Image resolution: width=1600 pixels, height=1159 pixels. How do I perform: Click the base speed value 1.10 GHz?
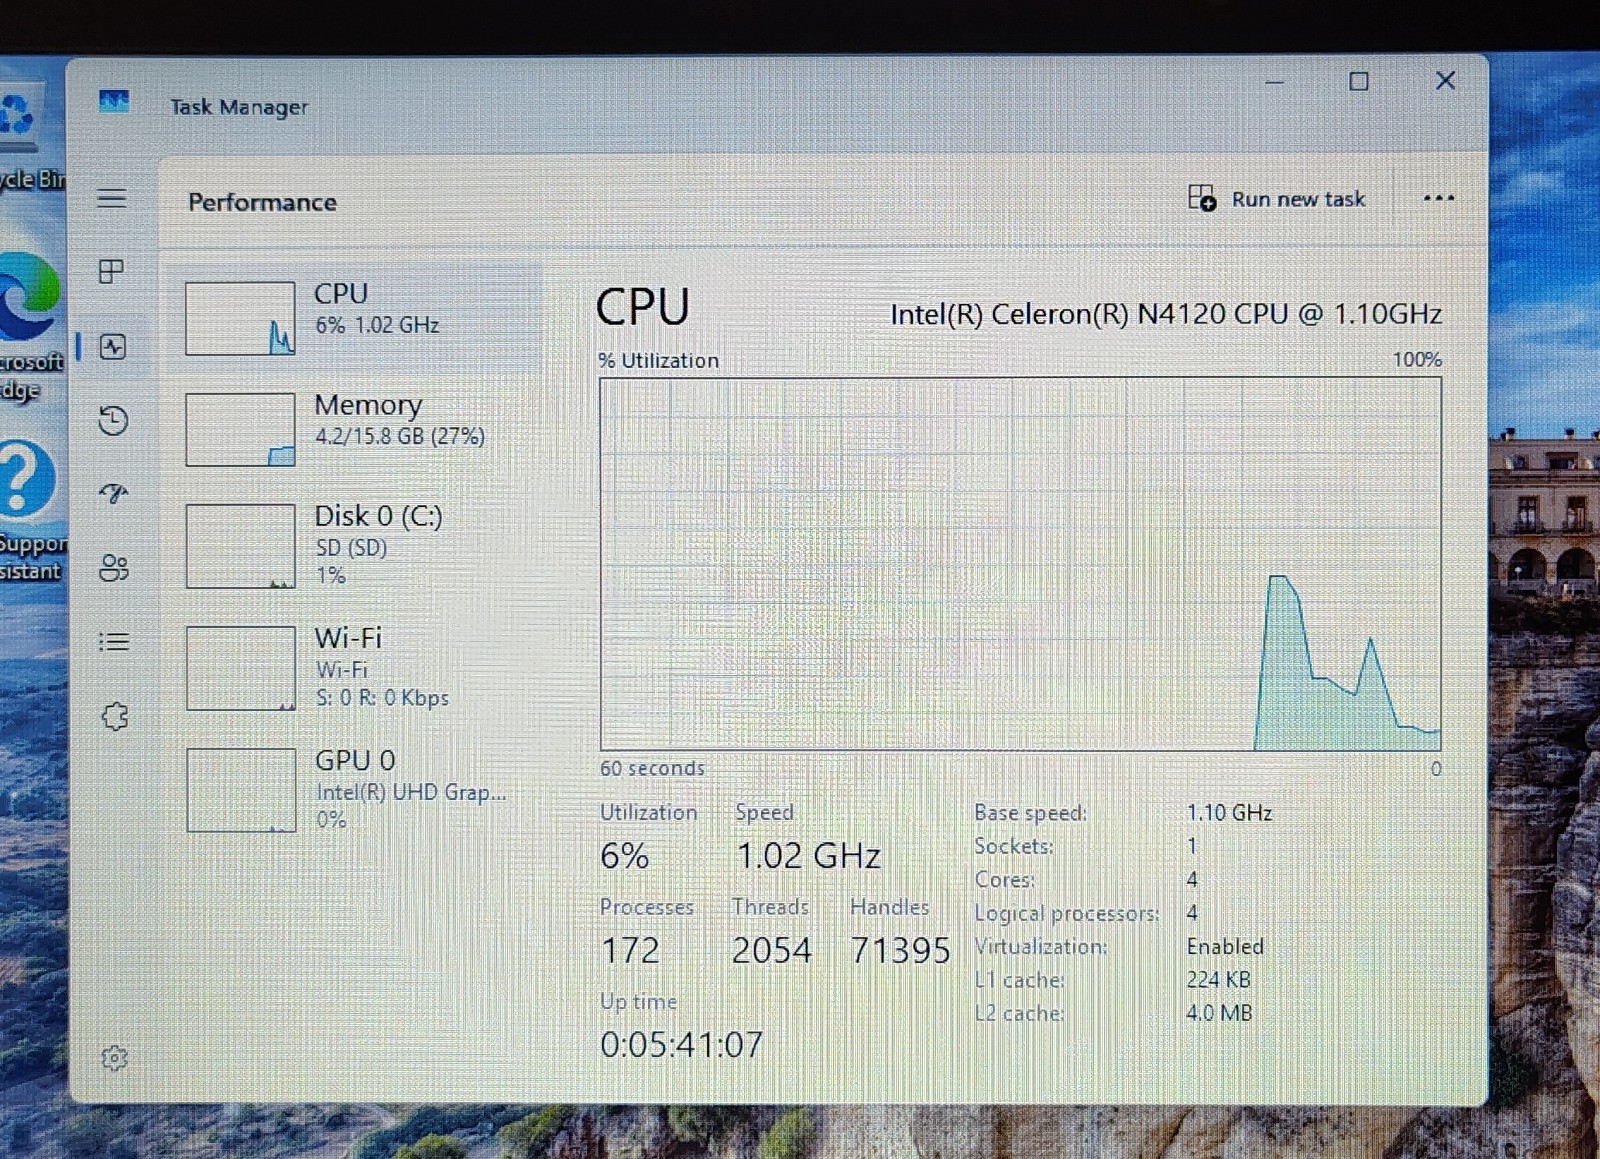point(1229,813)
